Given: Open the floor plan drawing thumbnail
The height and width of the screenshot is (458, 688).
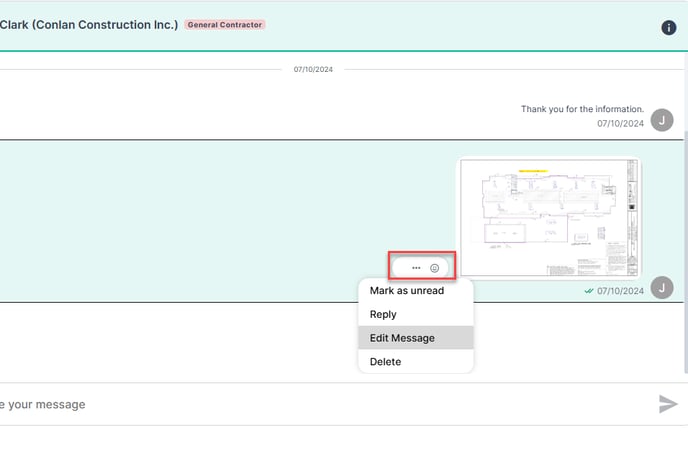Looking at the screenshot, I should click(548, 218).
